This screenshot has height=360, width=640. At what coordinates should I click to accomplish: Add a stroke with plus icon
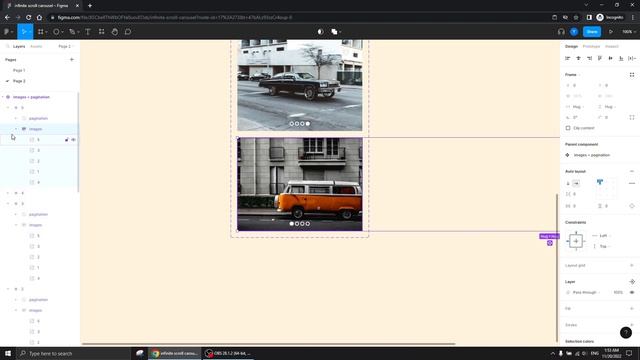(x=632, y=325)
